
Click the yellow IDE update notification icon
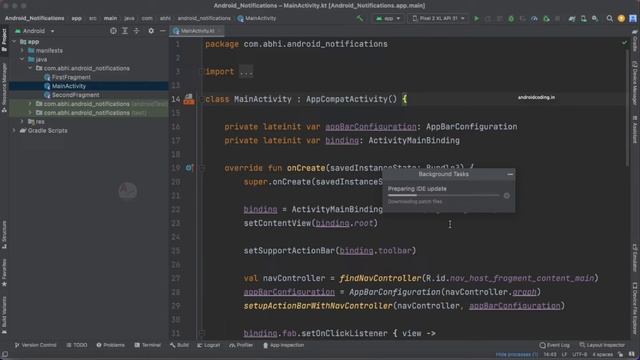pyautogui.click(x=621, y=18)
